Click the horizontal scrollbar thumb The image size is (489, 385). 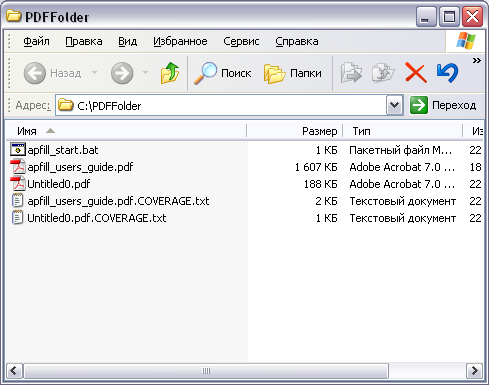tap(206, 371)
